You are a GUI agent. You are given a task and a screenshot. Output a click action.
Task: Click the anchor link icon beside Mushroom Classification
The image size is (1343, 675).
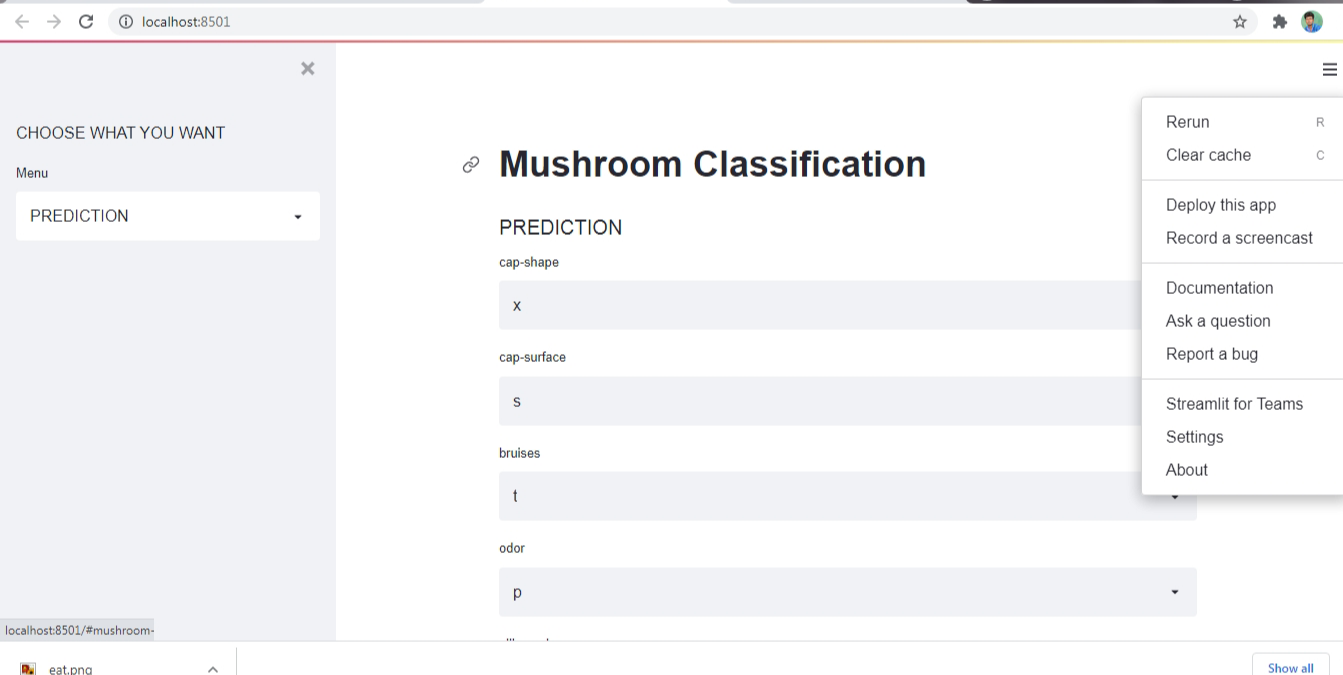(470, 164)
